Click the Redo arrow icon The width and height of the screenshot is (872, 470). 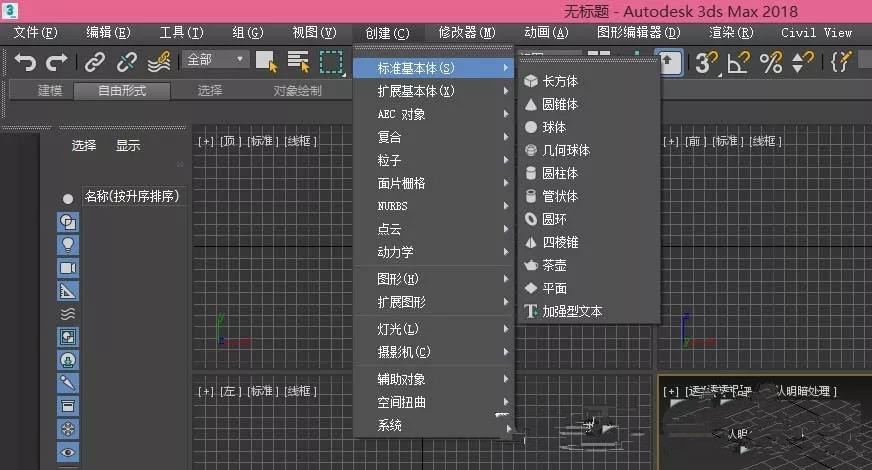56,62
